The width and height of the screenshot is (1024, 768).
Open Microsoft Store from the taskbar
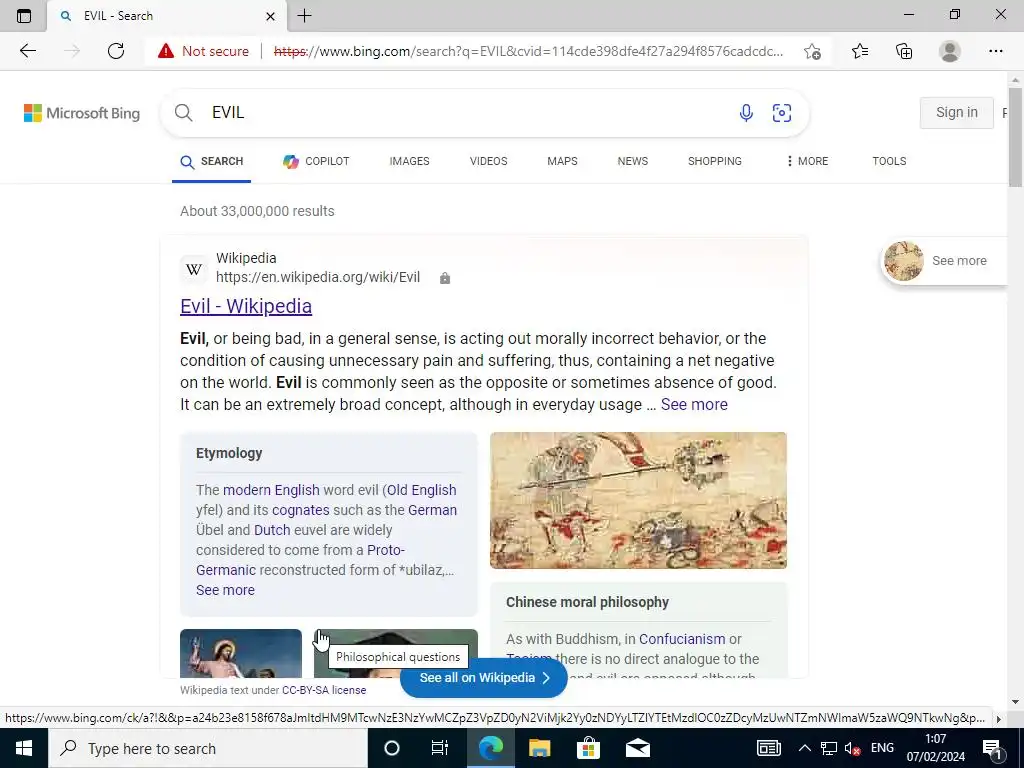(588, 748)
